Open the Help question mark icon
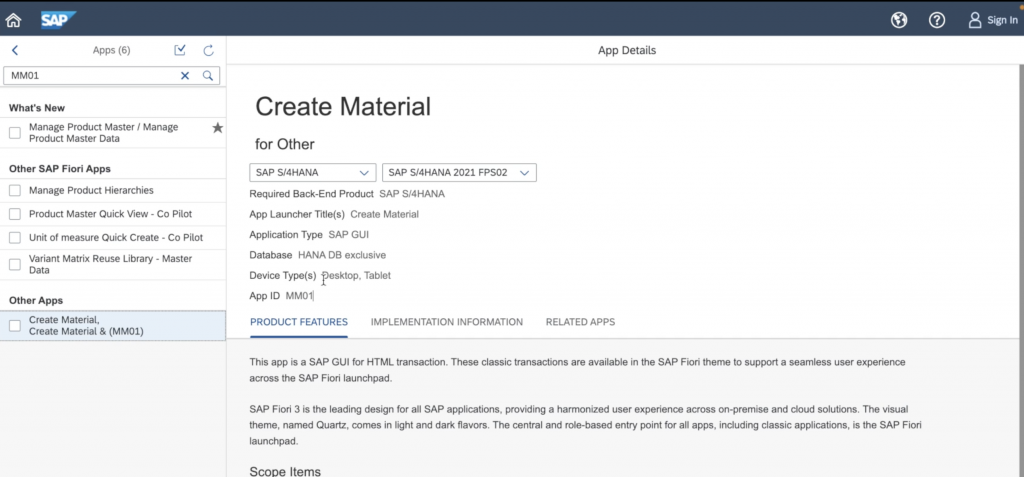This screenshot has width=1024, height=477. point(937,20)
